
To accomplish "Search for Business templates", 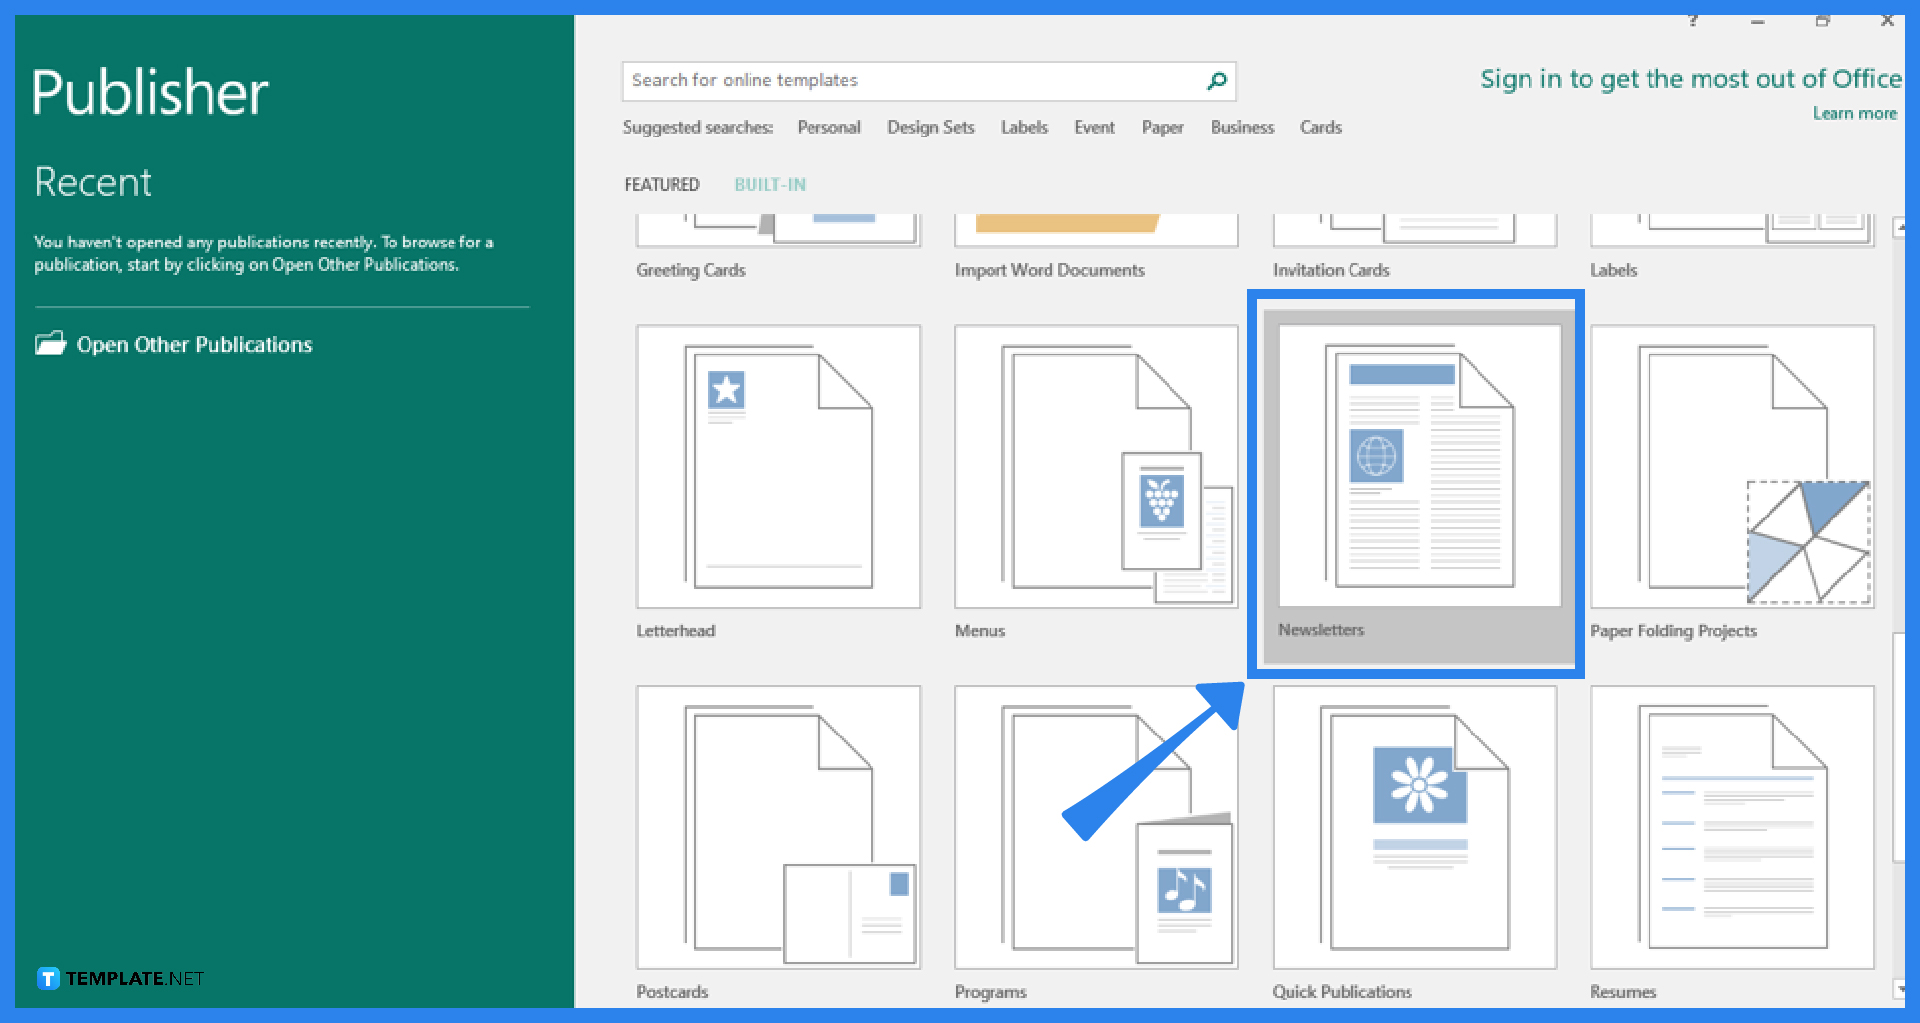I will (1242, 127).
